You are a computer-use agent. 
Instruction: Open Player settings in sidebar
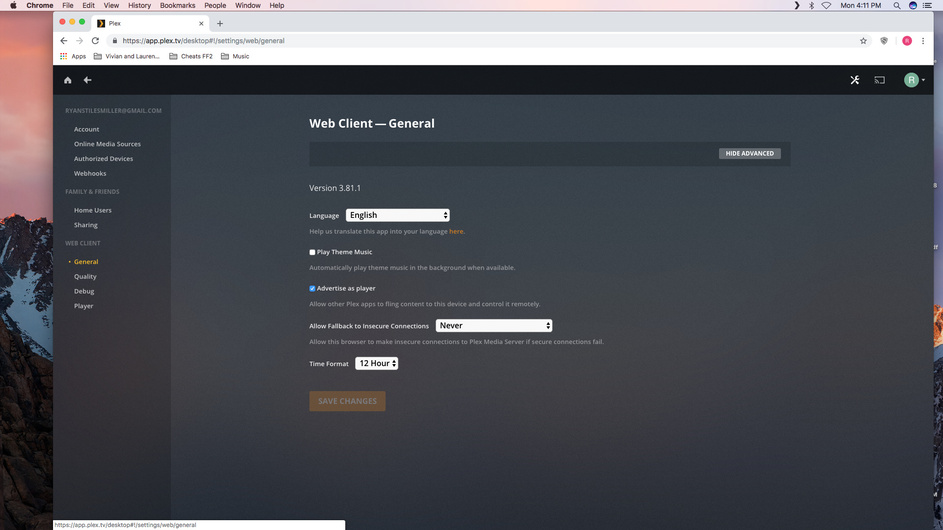[84, 306]
